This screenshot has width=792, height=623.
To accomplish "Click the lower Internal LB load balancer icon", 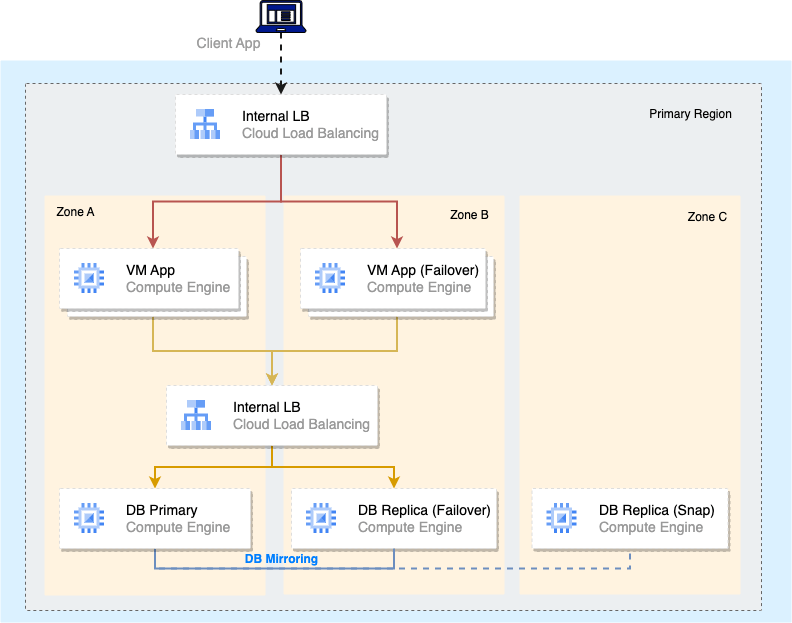I will [196, 415].
